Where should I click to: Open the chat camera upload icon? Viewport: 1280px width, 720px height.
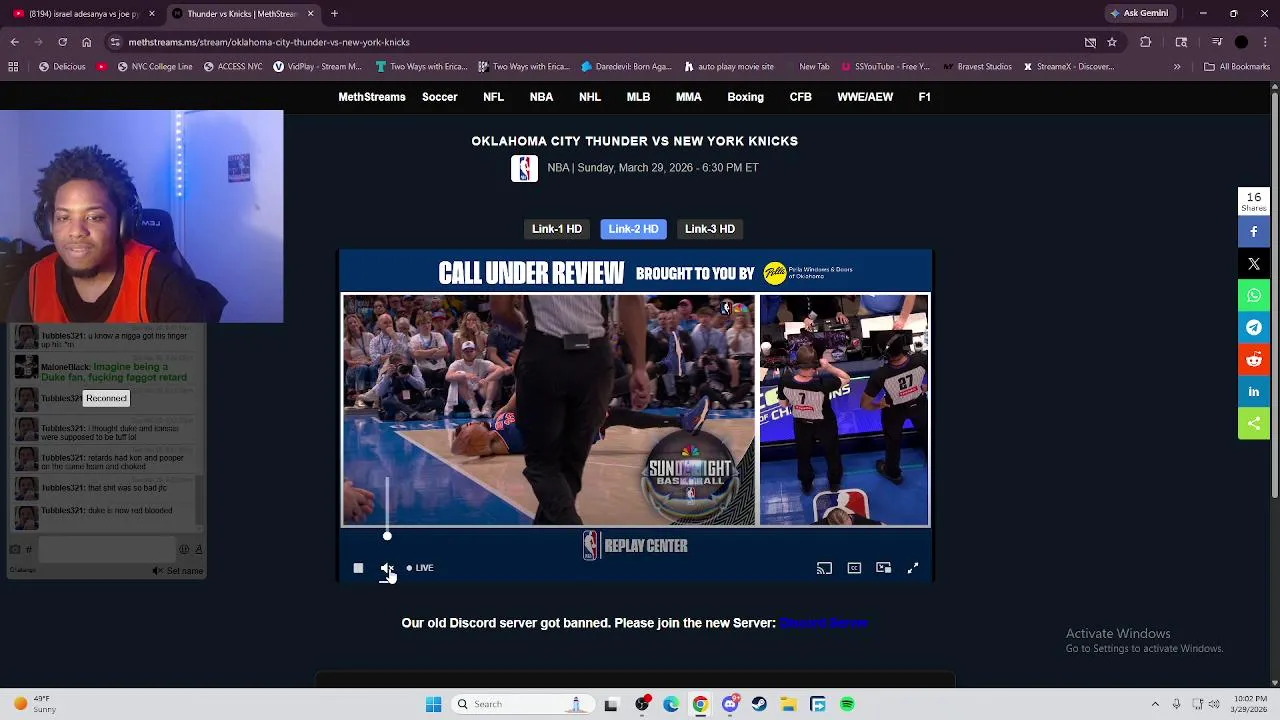tap(14, 549)
